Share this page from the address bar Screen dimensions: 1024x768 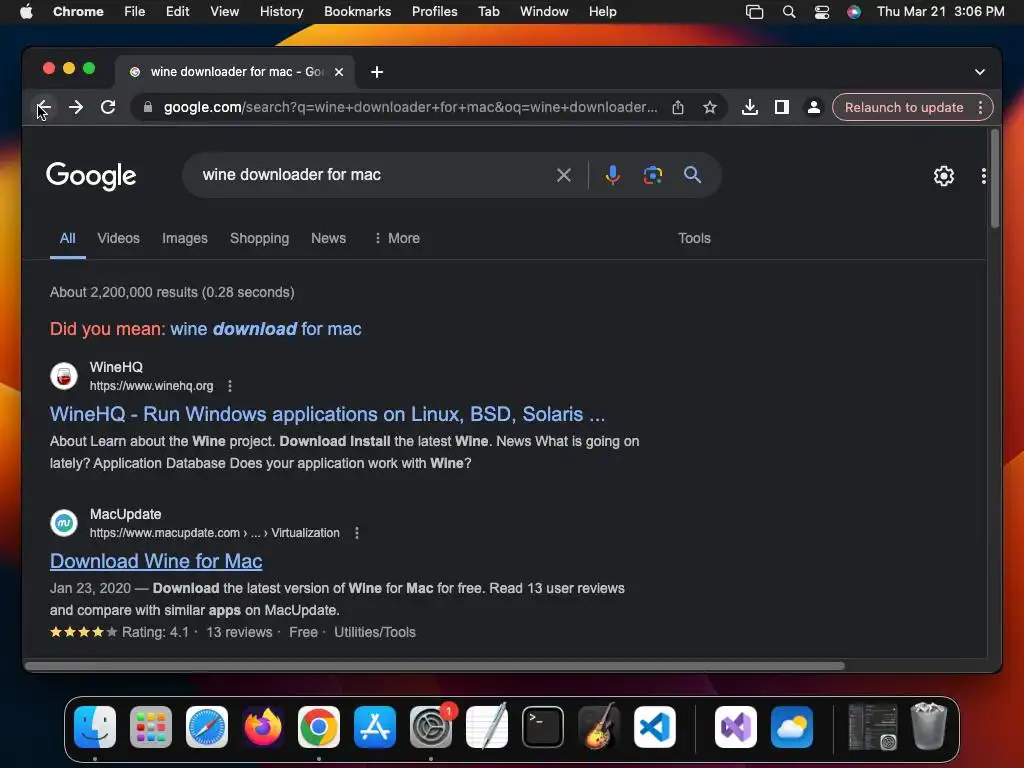click(x=678, y=107)
